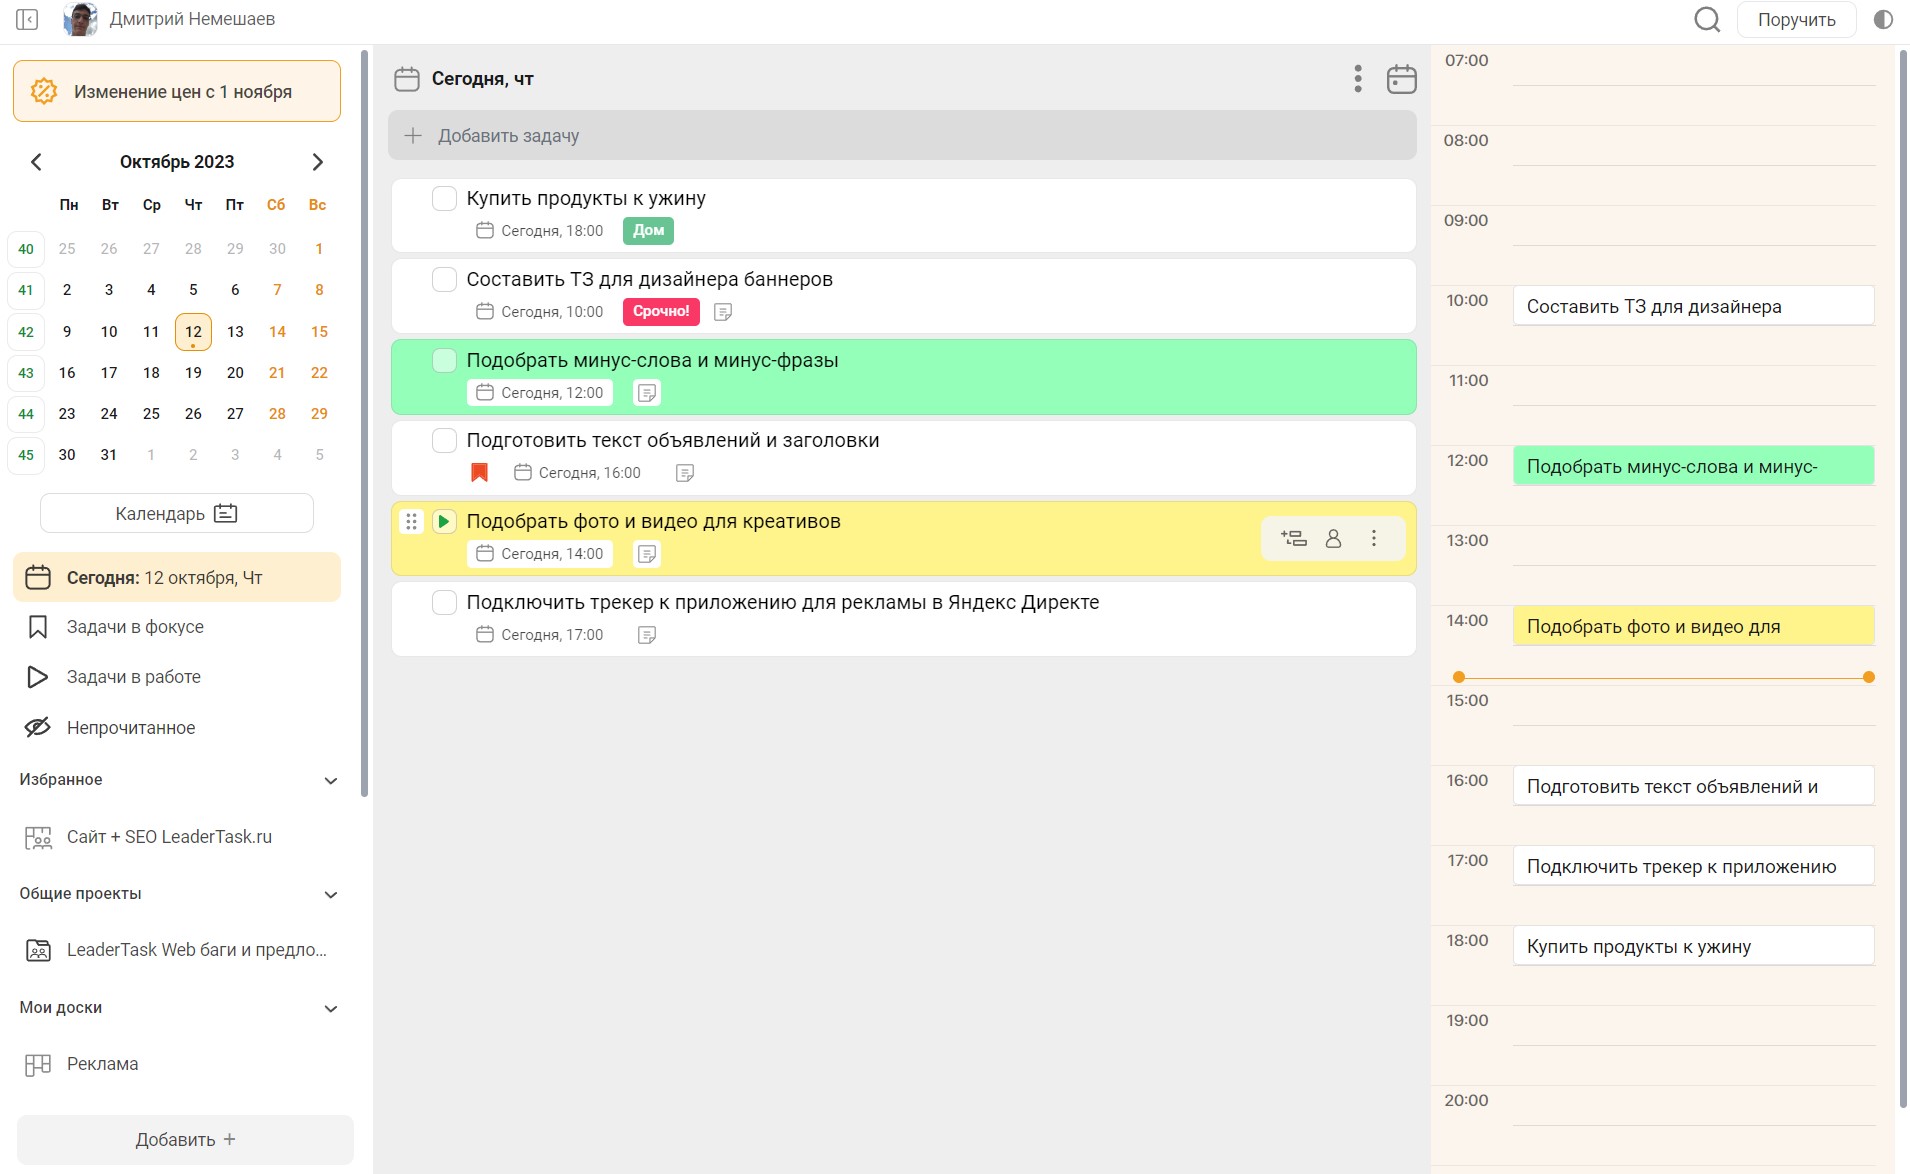Open the note icon on the Яндекс Директ task
1910x1174 pixels.
point(647,635)
